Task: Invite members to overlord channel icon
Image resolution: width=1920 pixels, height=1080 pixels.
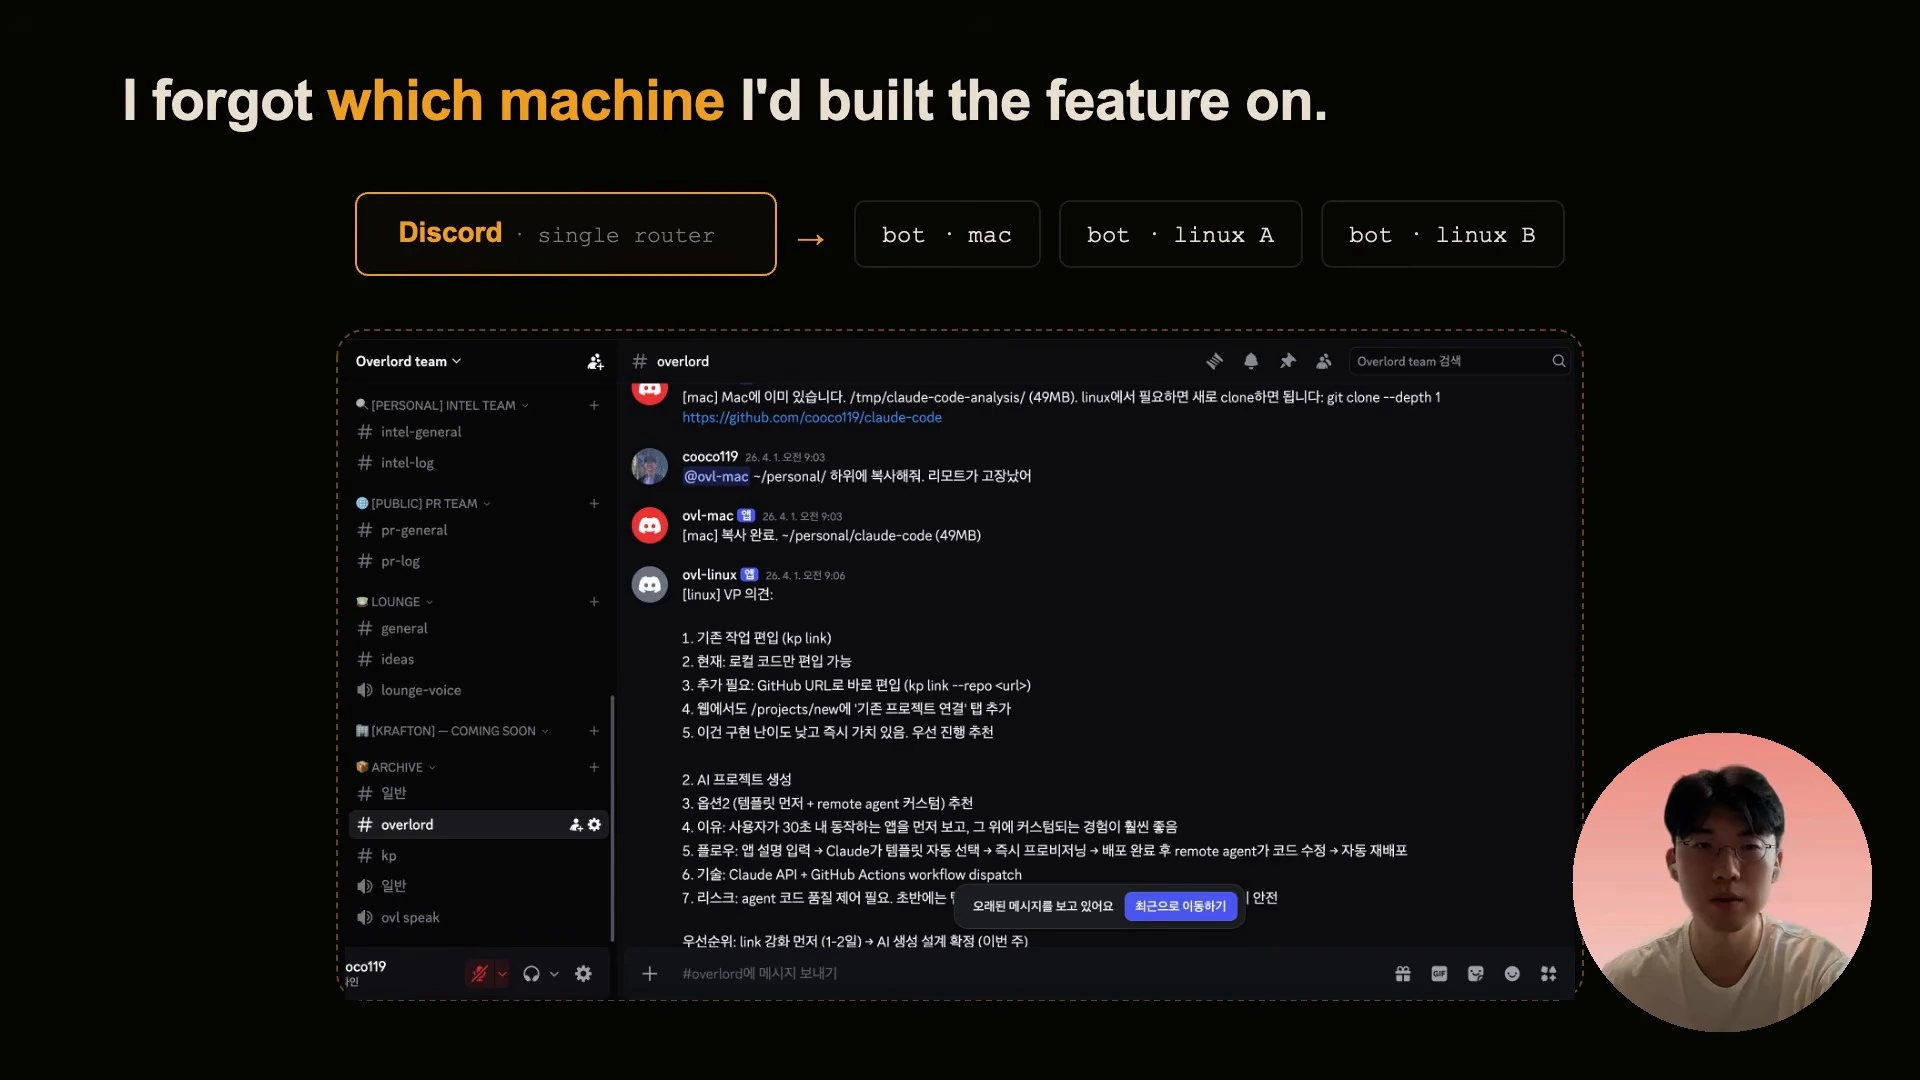Action: pyautogui.click(x=576, y=825)
